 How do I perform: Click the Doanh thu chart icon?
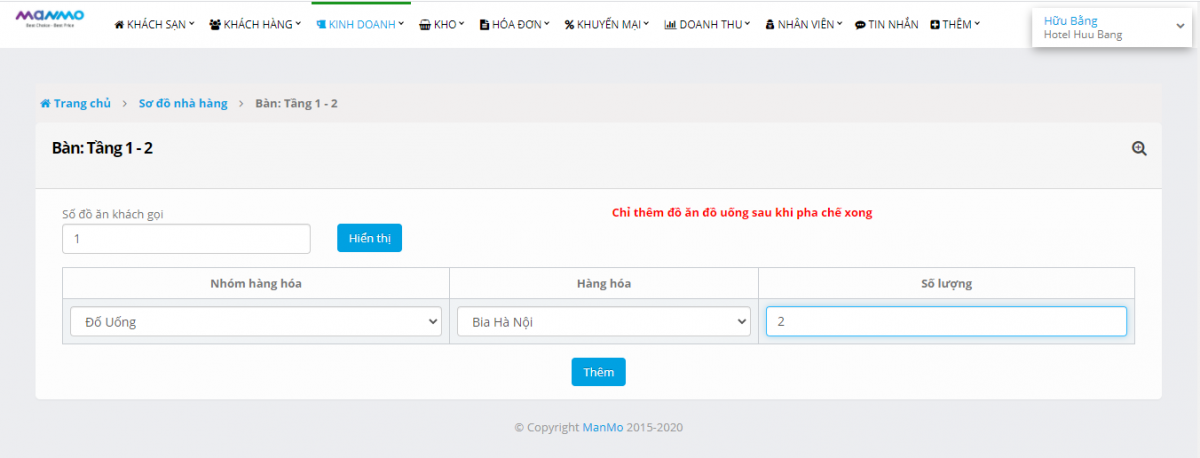670,24
